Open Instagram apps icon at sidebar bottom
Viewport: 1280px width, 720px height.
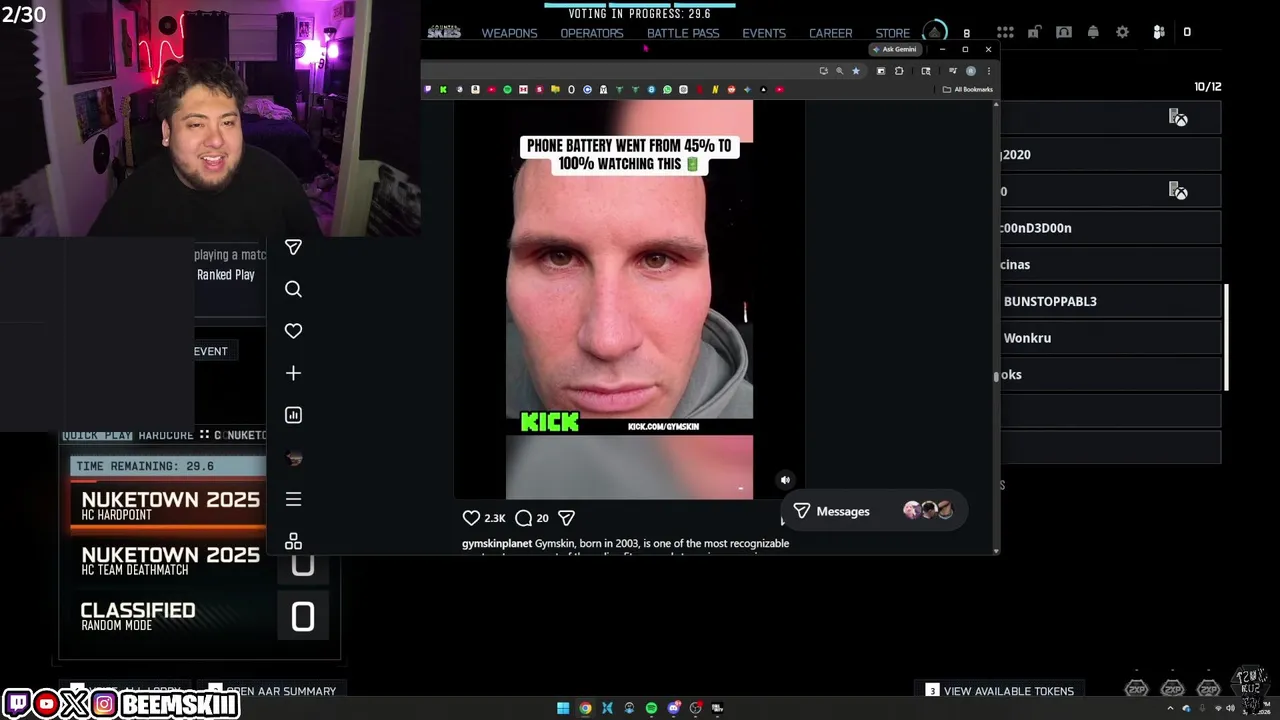tap(293, 541)
